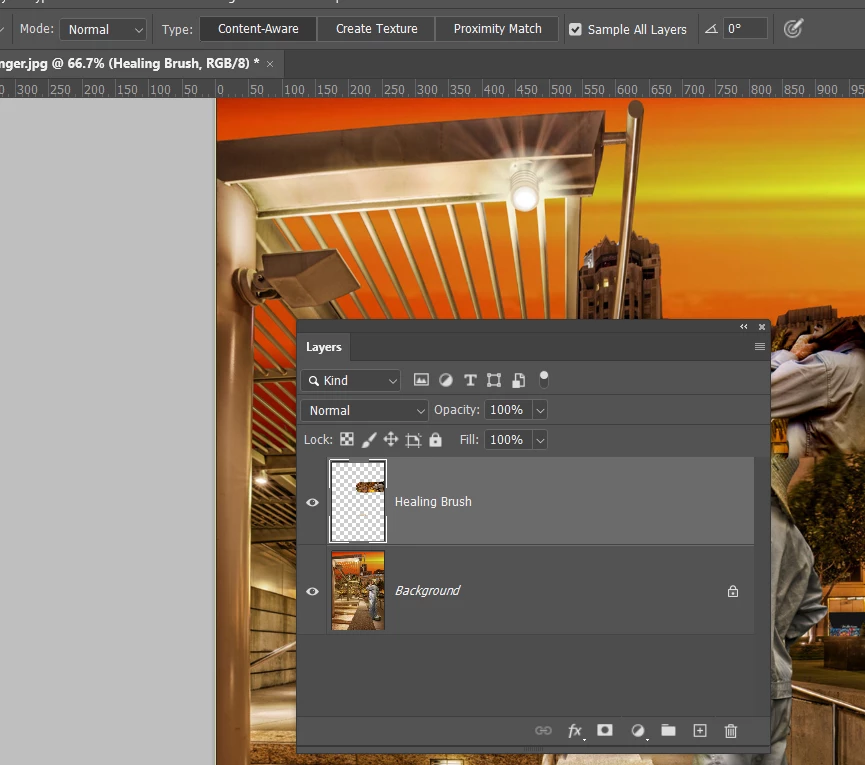Add a layer mask

point(605,731)
